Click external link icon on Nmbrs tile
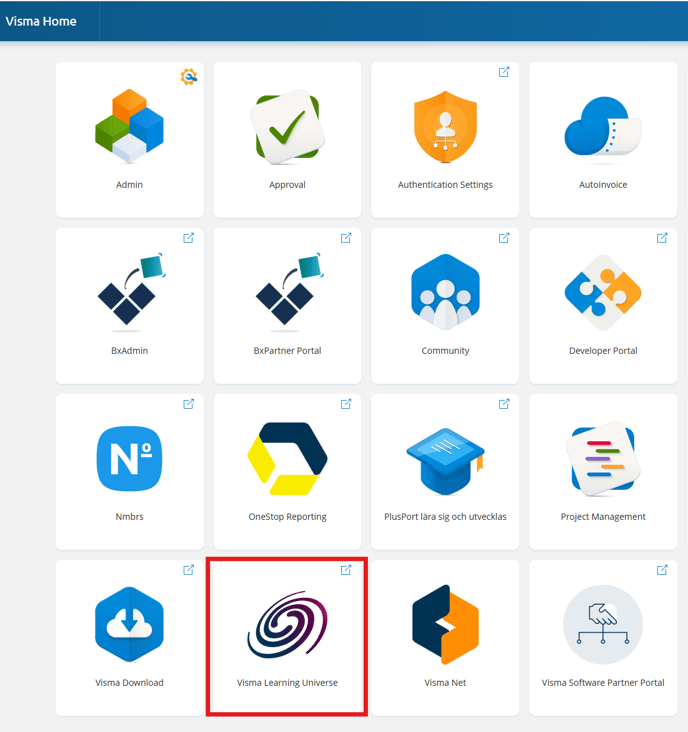 (x=189, y=404)
